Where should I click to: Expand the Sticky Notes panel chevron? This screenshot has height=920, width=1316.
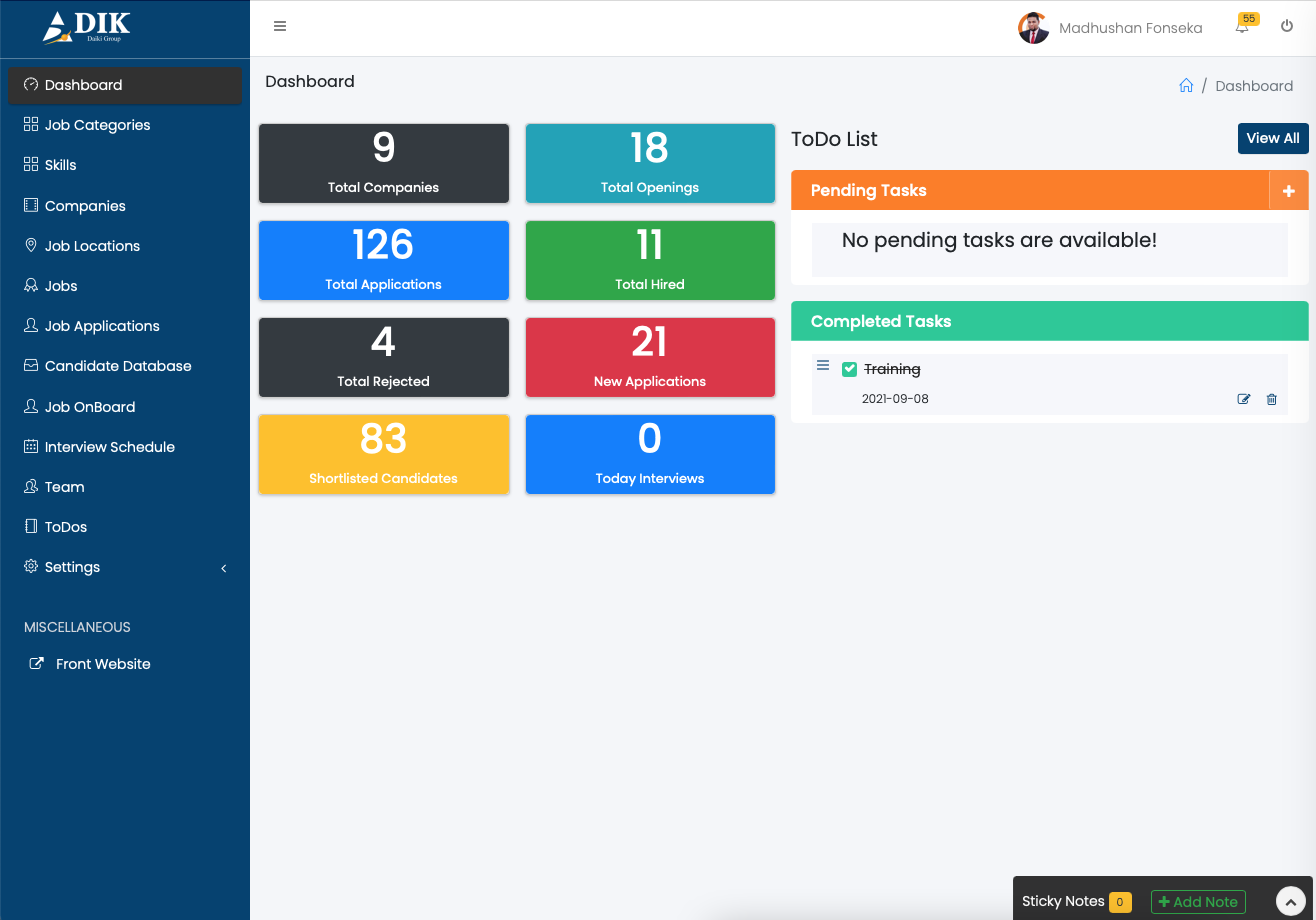tap(1291, 901)
